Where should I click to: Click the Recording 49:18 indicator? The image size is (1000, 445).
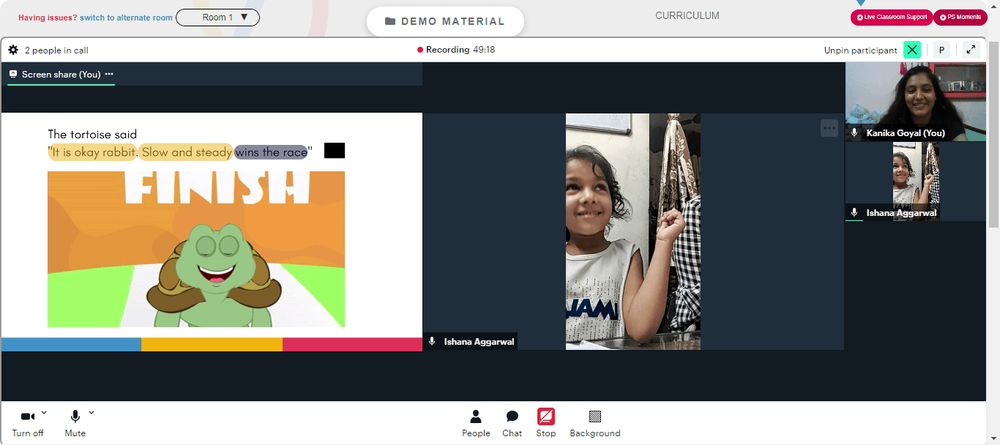click(x=456, y=50)
